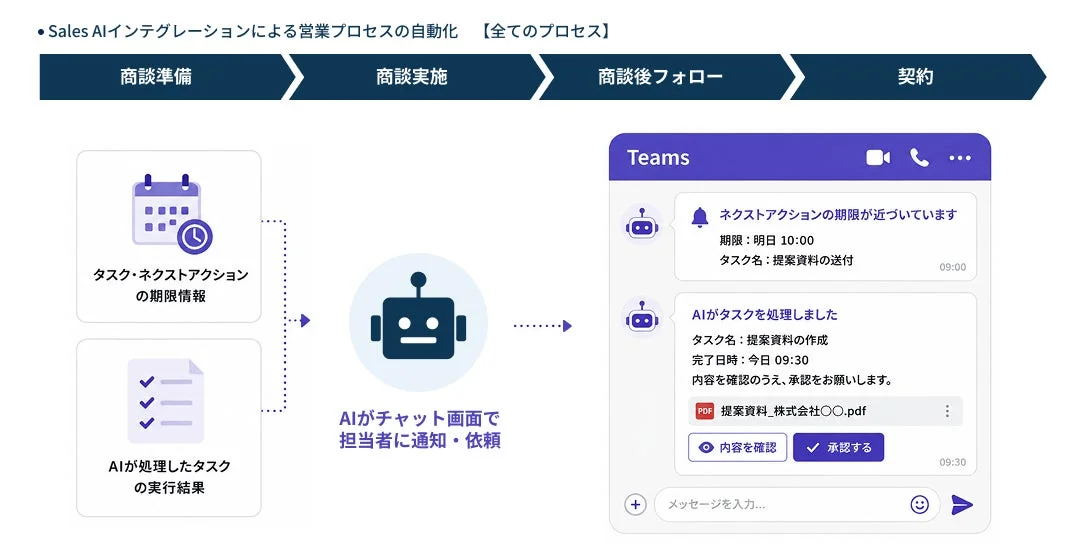Viewport: 1085px width, 558px height.
Task: Click the 09:30 timestamp
Action: [x=952, y=462]
